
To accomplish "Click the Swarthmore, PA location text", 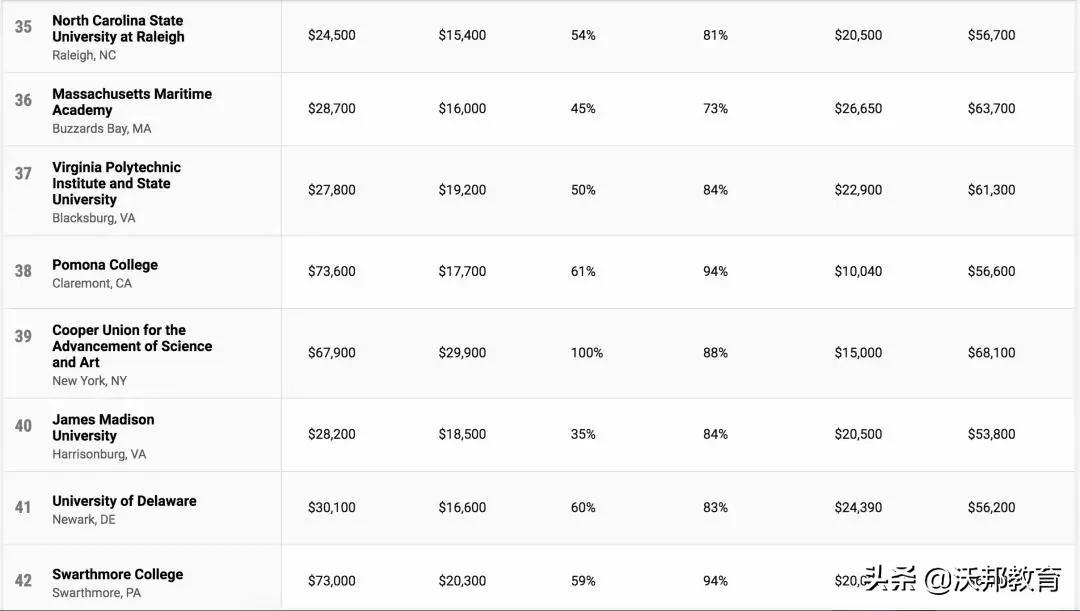I will [97, 593].
